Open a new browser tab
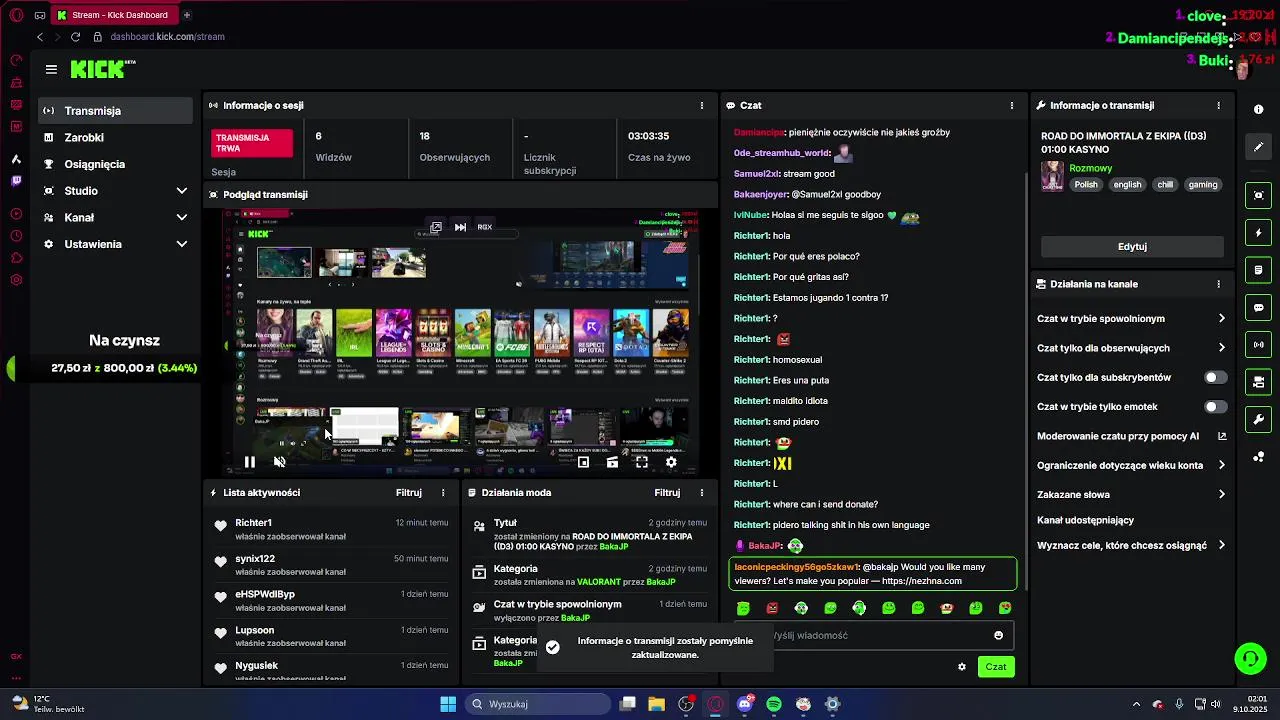Image resolution: width=1280 pixels, height=720 pixels. 187,15
